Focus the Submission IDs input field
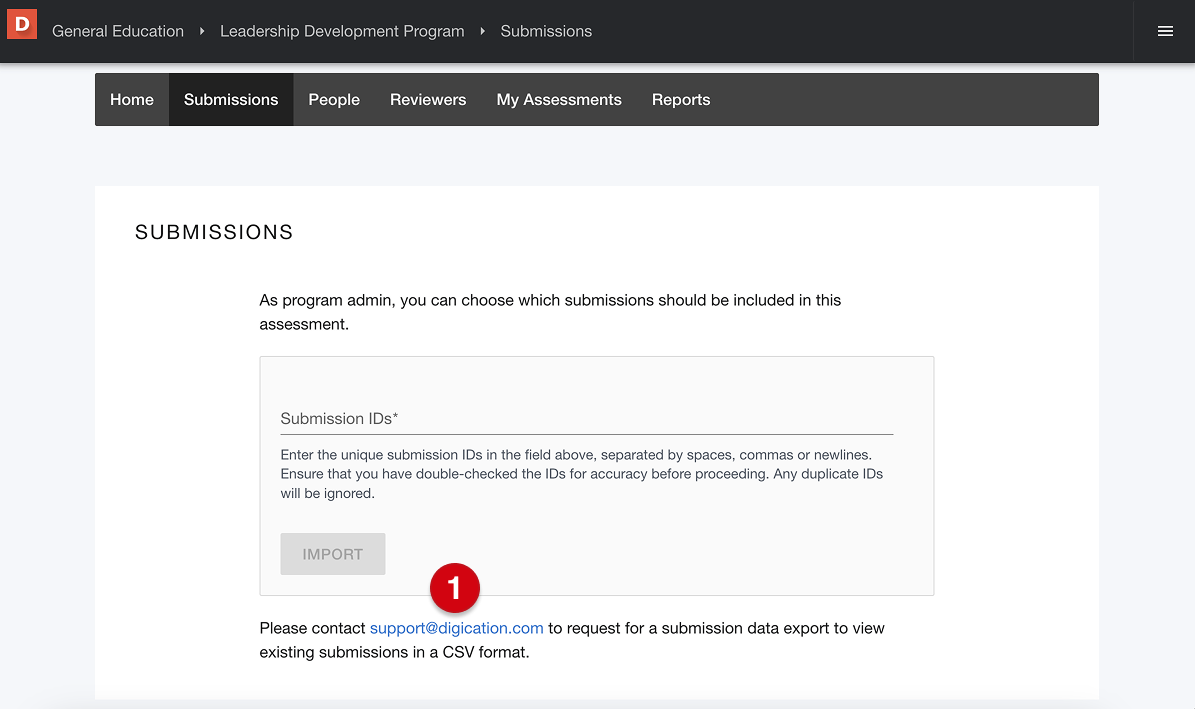The image size is (1195, 709). 586,418
